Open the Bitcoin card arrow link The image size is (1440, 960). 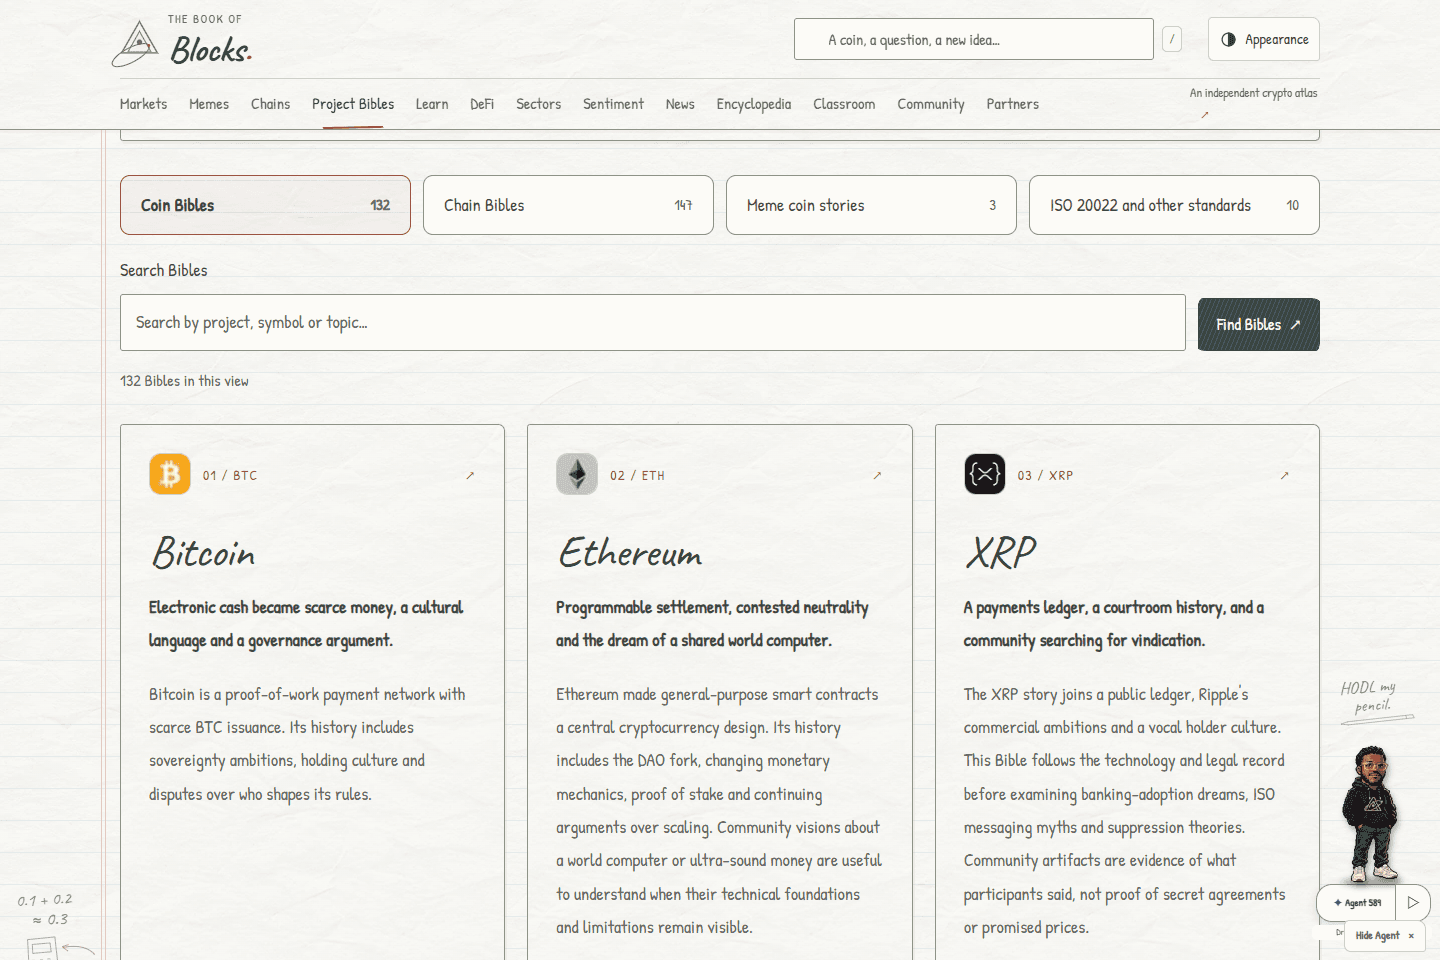tap(470, 475)
